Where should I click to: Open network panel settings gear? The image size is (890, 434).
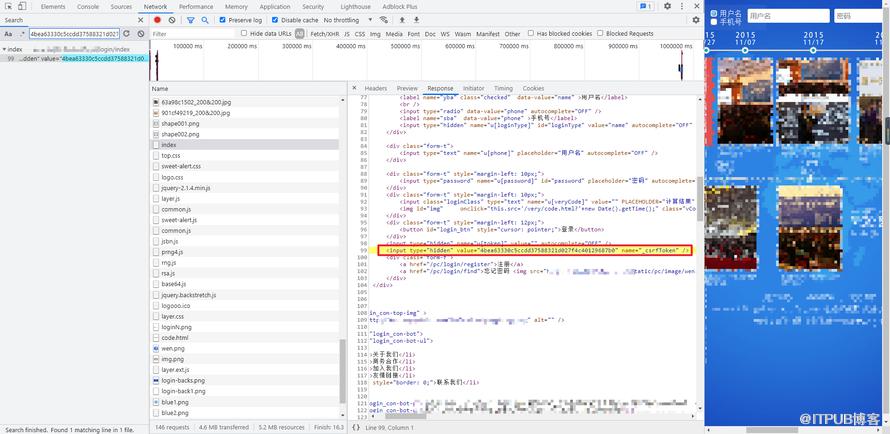(x=696, y=20)
